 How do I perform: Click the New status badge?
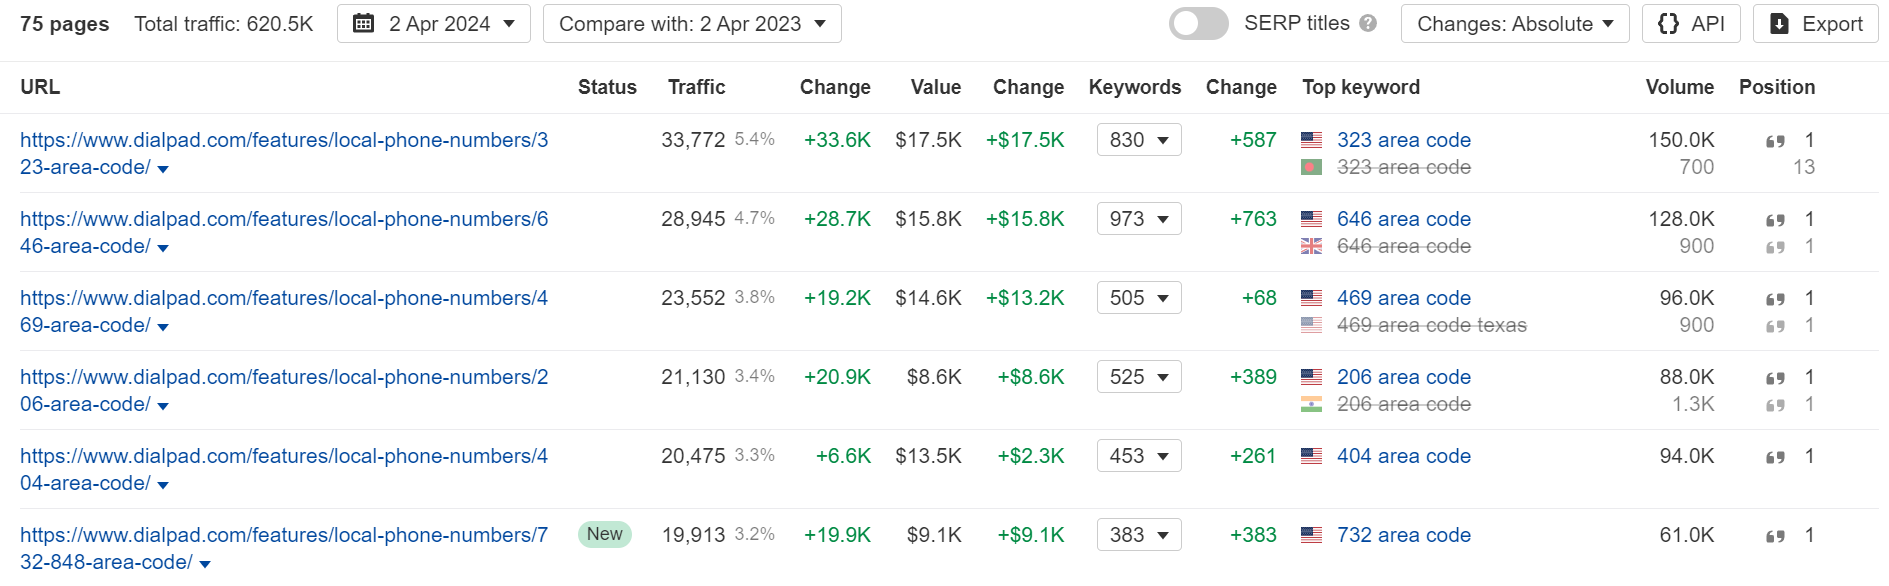604,534
